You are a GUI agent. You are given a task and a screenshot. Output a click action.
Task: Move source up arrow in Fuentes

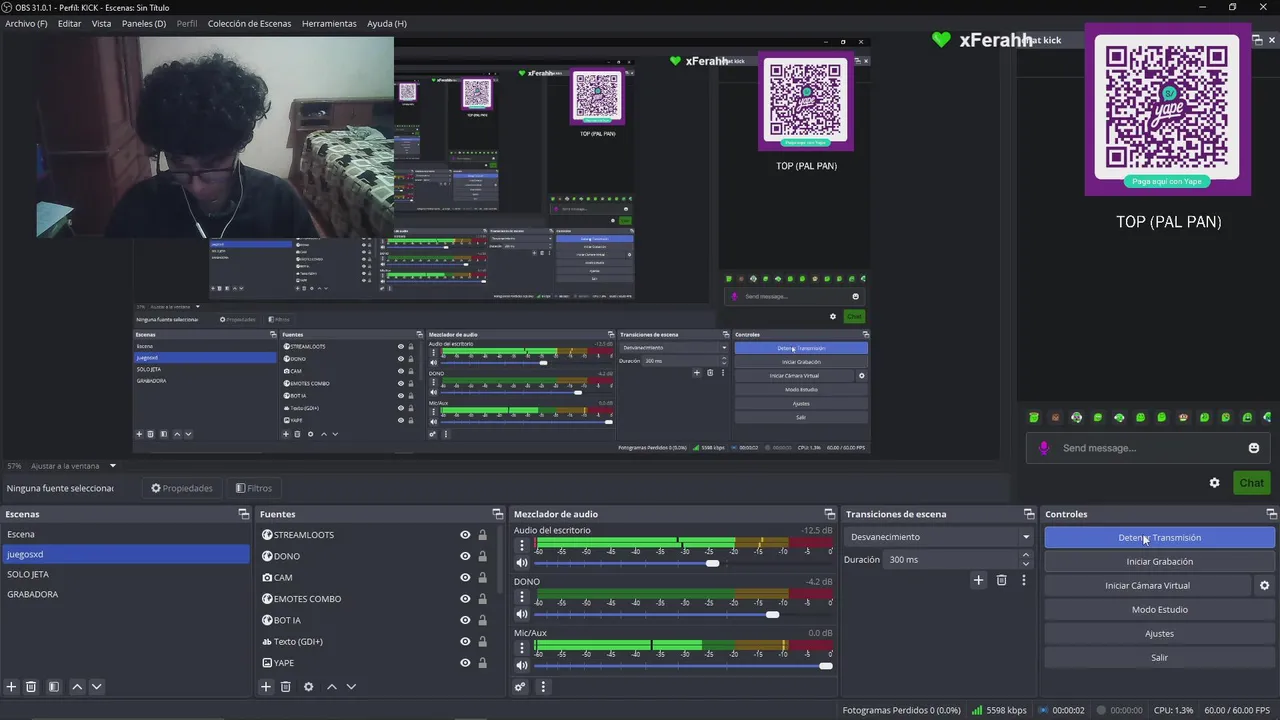(332, 687)
